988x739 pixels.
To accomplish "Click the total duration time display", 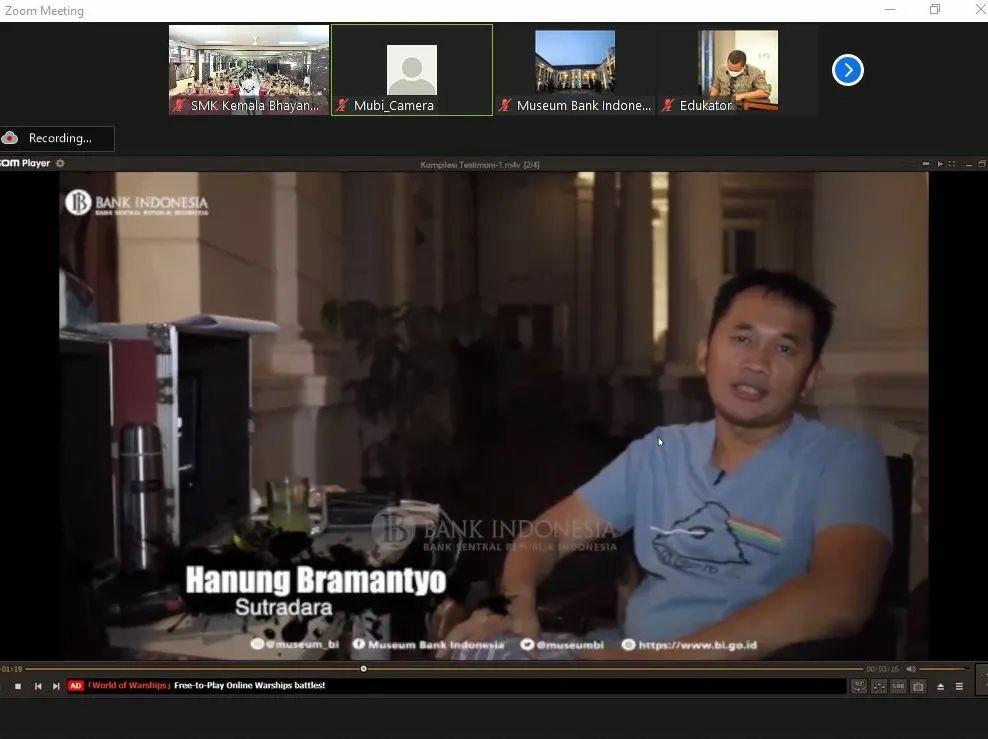I will click(882, 669).
